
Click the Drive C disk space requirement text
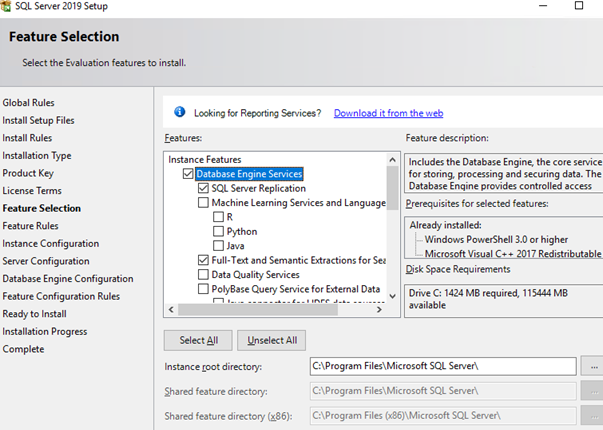point(488,299)
